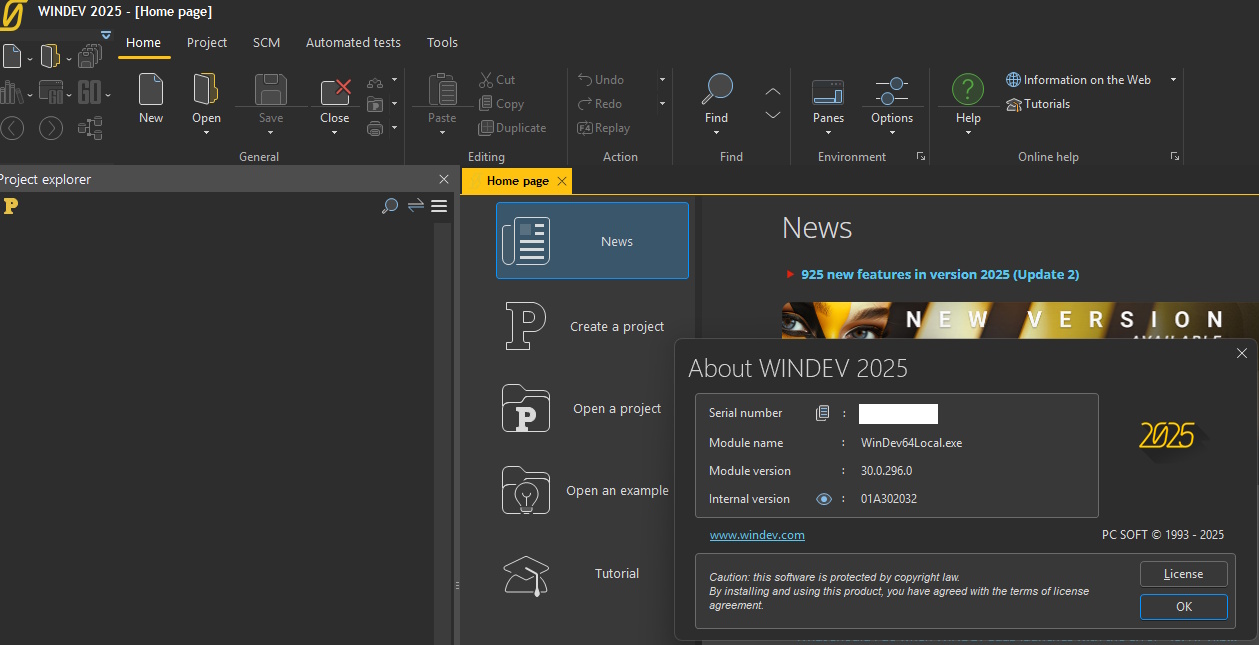Image resolution: width=1259 pixels, height=645 pixels.
Task: Click the green Help question mark icon
Action: [968, 89]
